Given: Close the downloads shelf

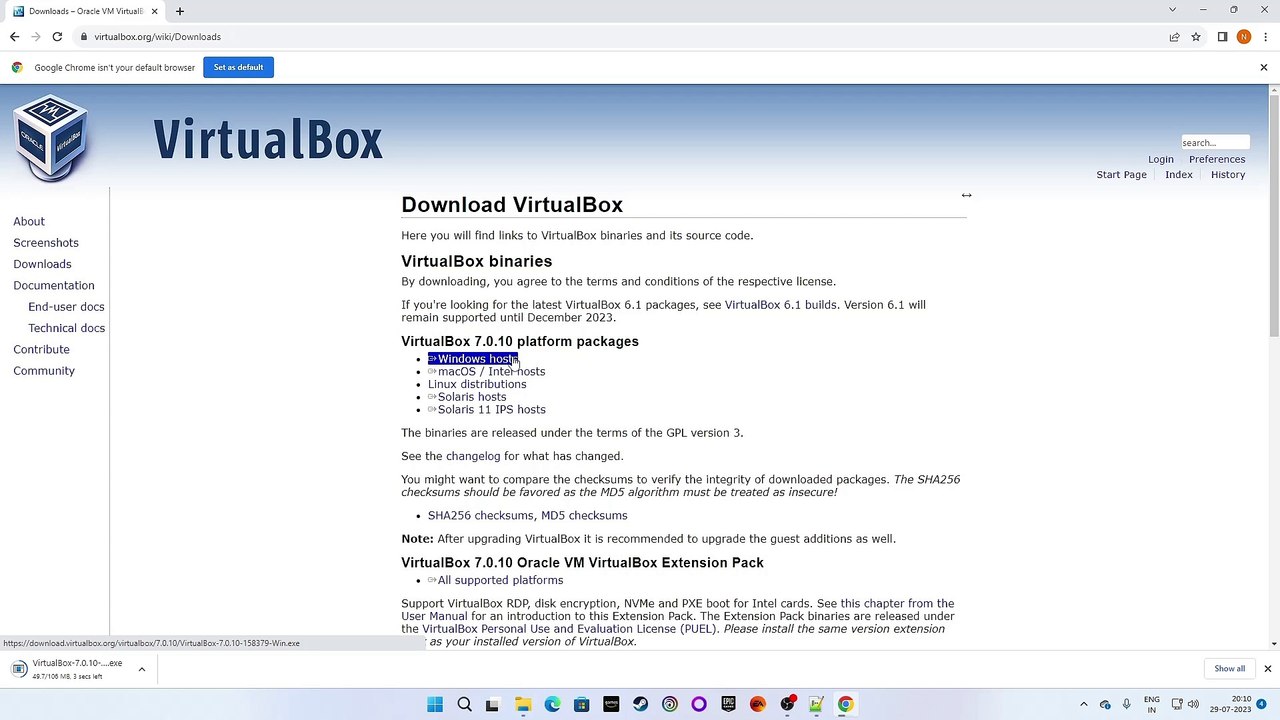Looking at the screenshot, I should 1267,669.
